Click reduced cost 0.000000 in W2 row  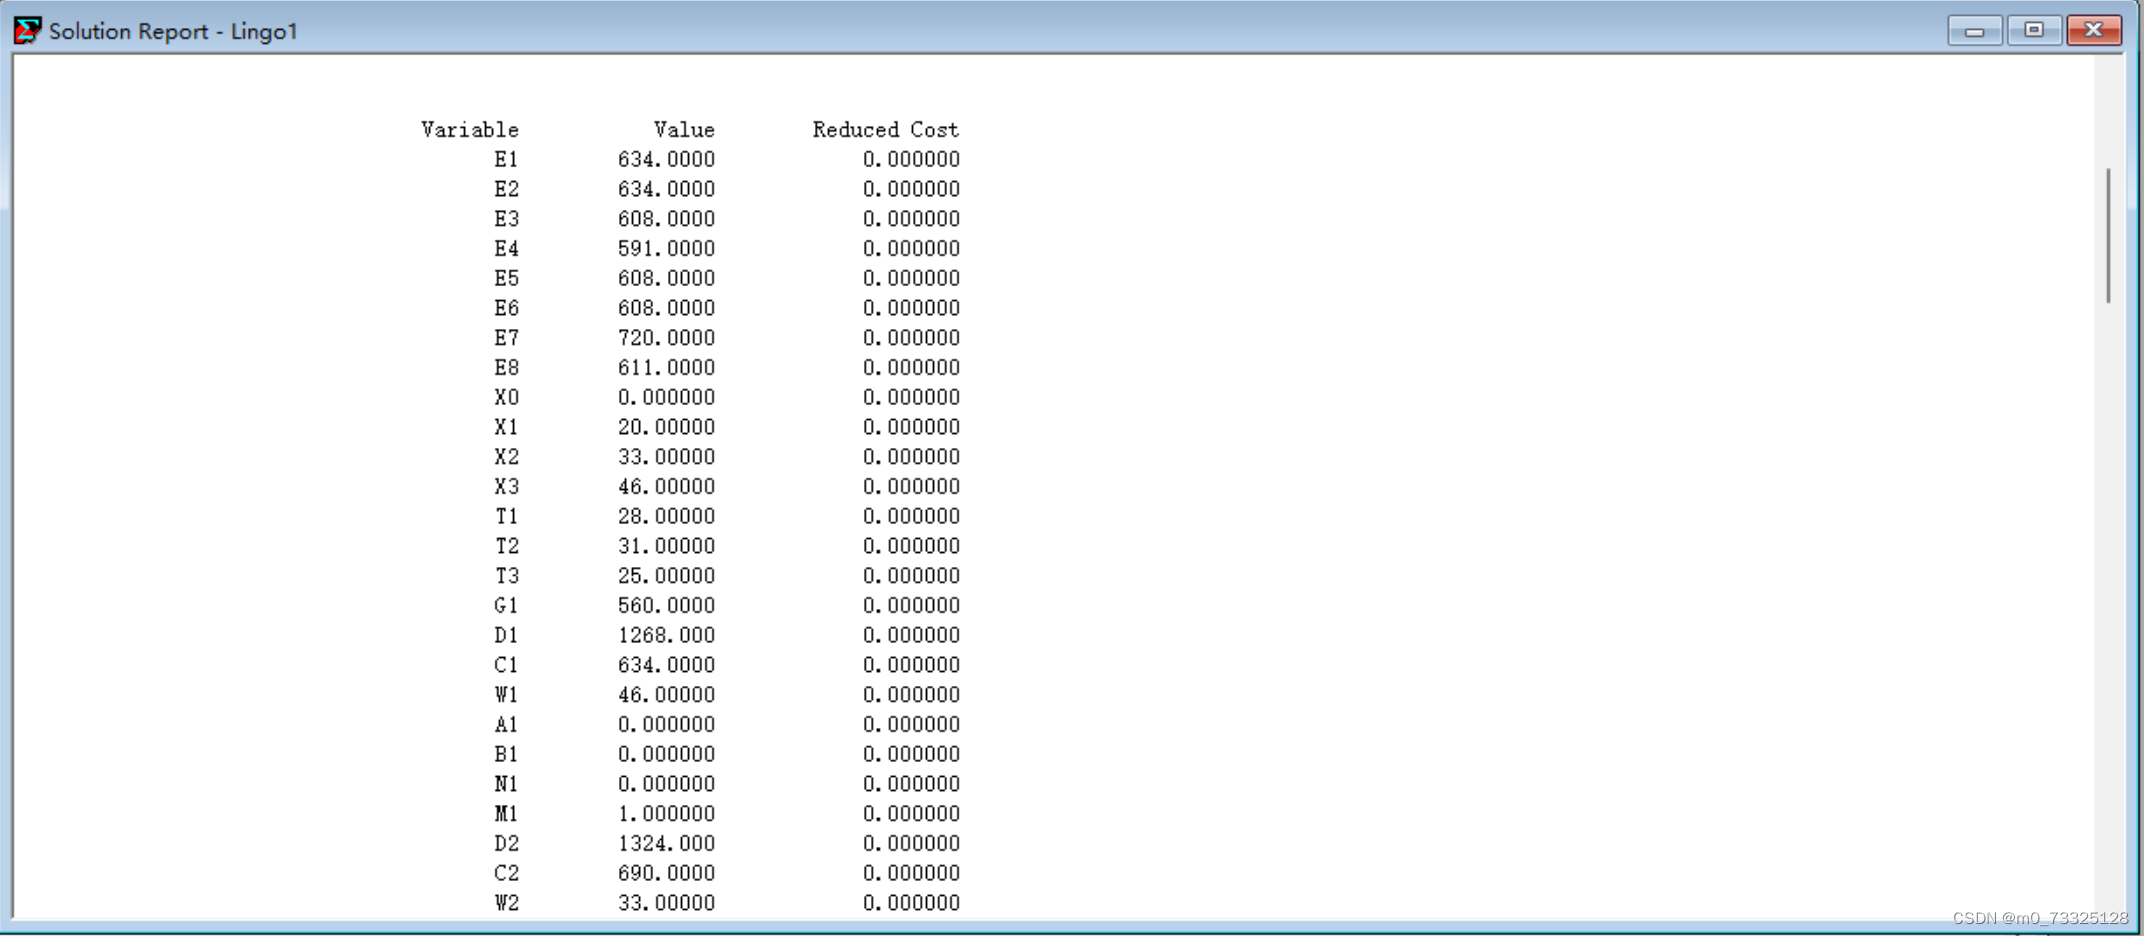click(911, 903)
